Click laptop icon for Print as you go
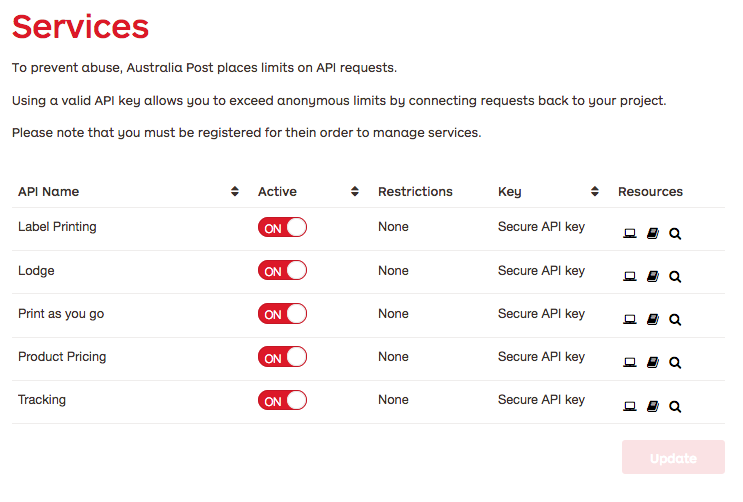The height and width of the screenshot is (502, 743). pyautogui.click(x=629, y=319)
